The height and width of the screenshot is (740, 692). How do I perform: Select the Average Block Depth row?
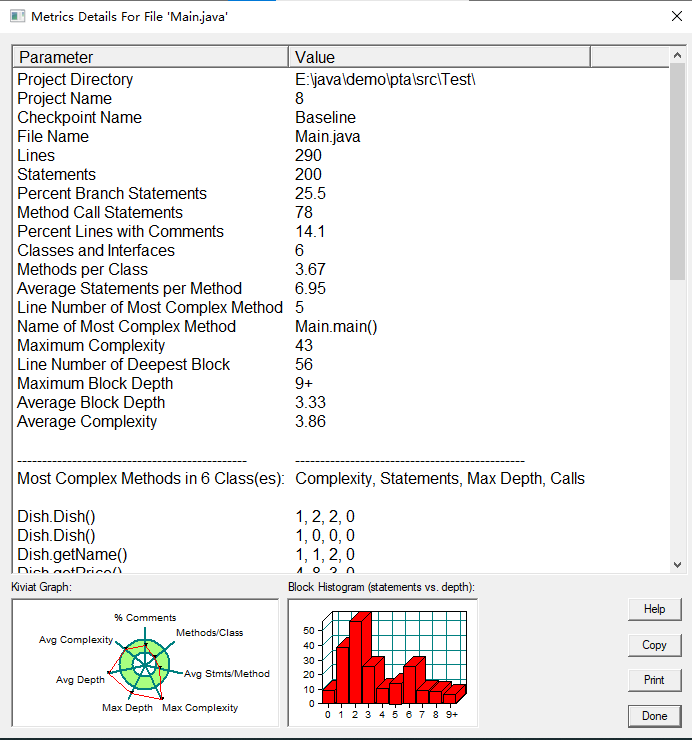340,403
